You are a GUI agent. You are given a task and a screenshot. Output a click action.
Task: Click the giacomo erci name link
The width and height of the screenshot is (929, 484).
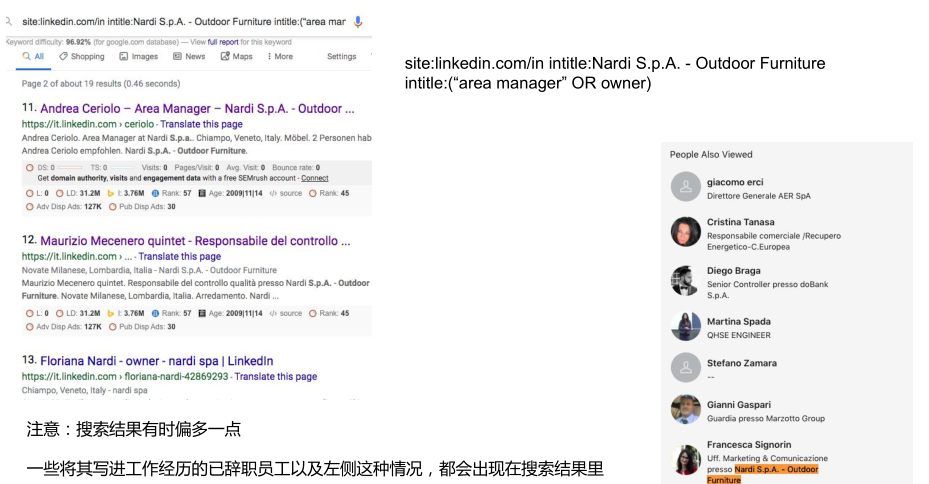coord(735,182)
